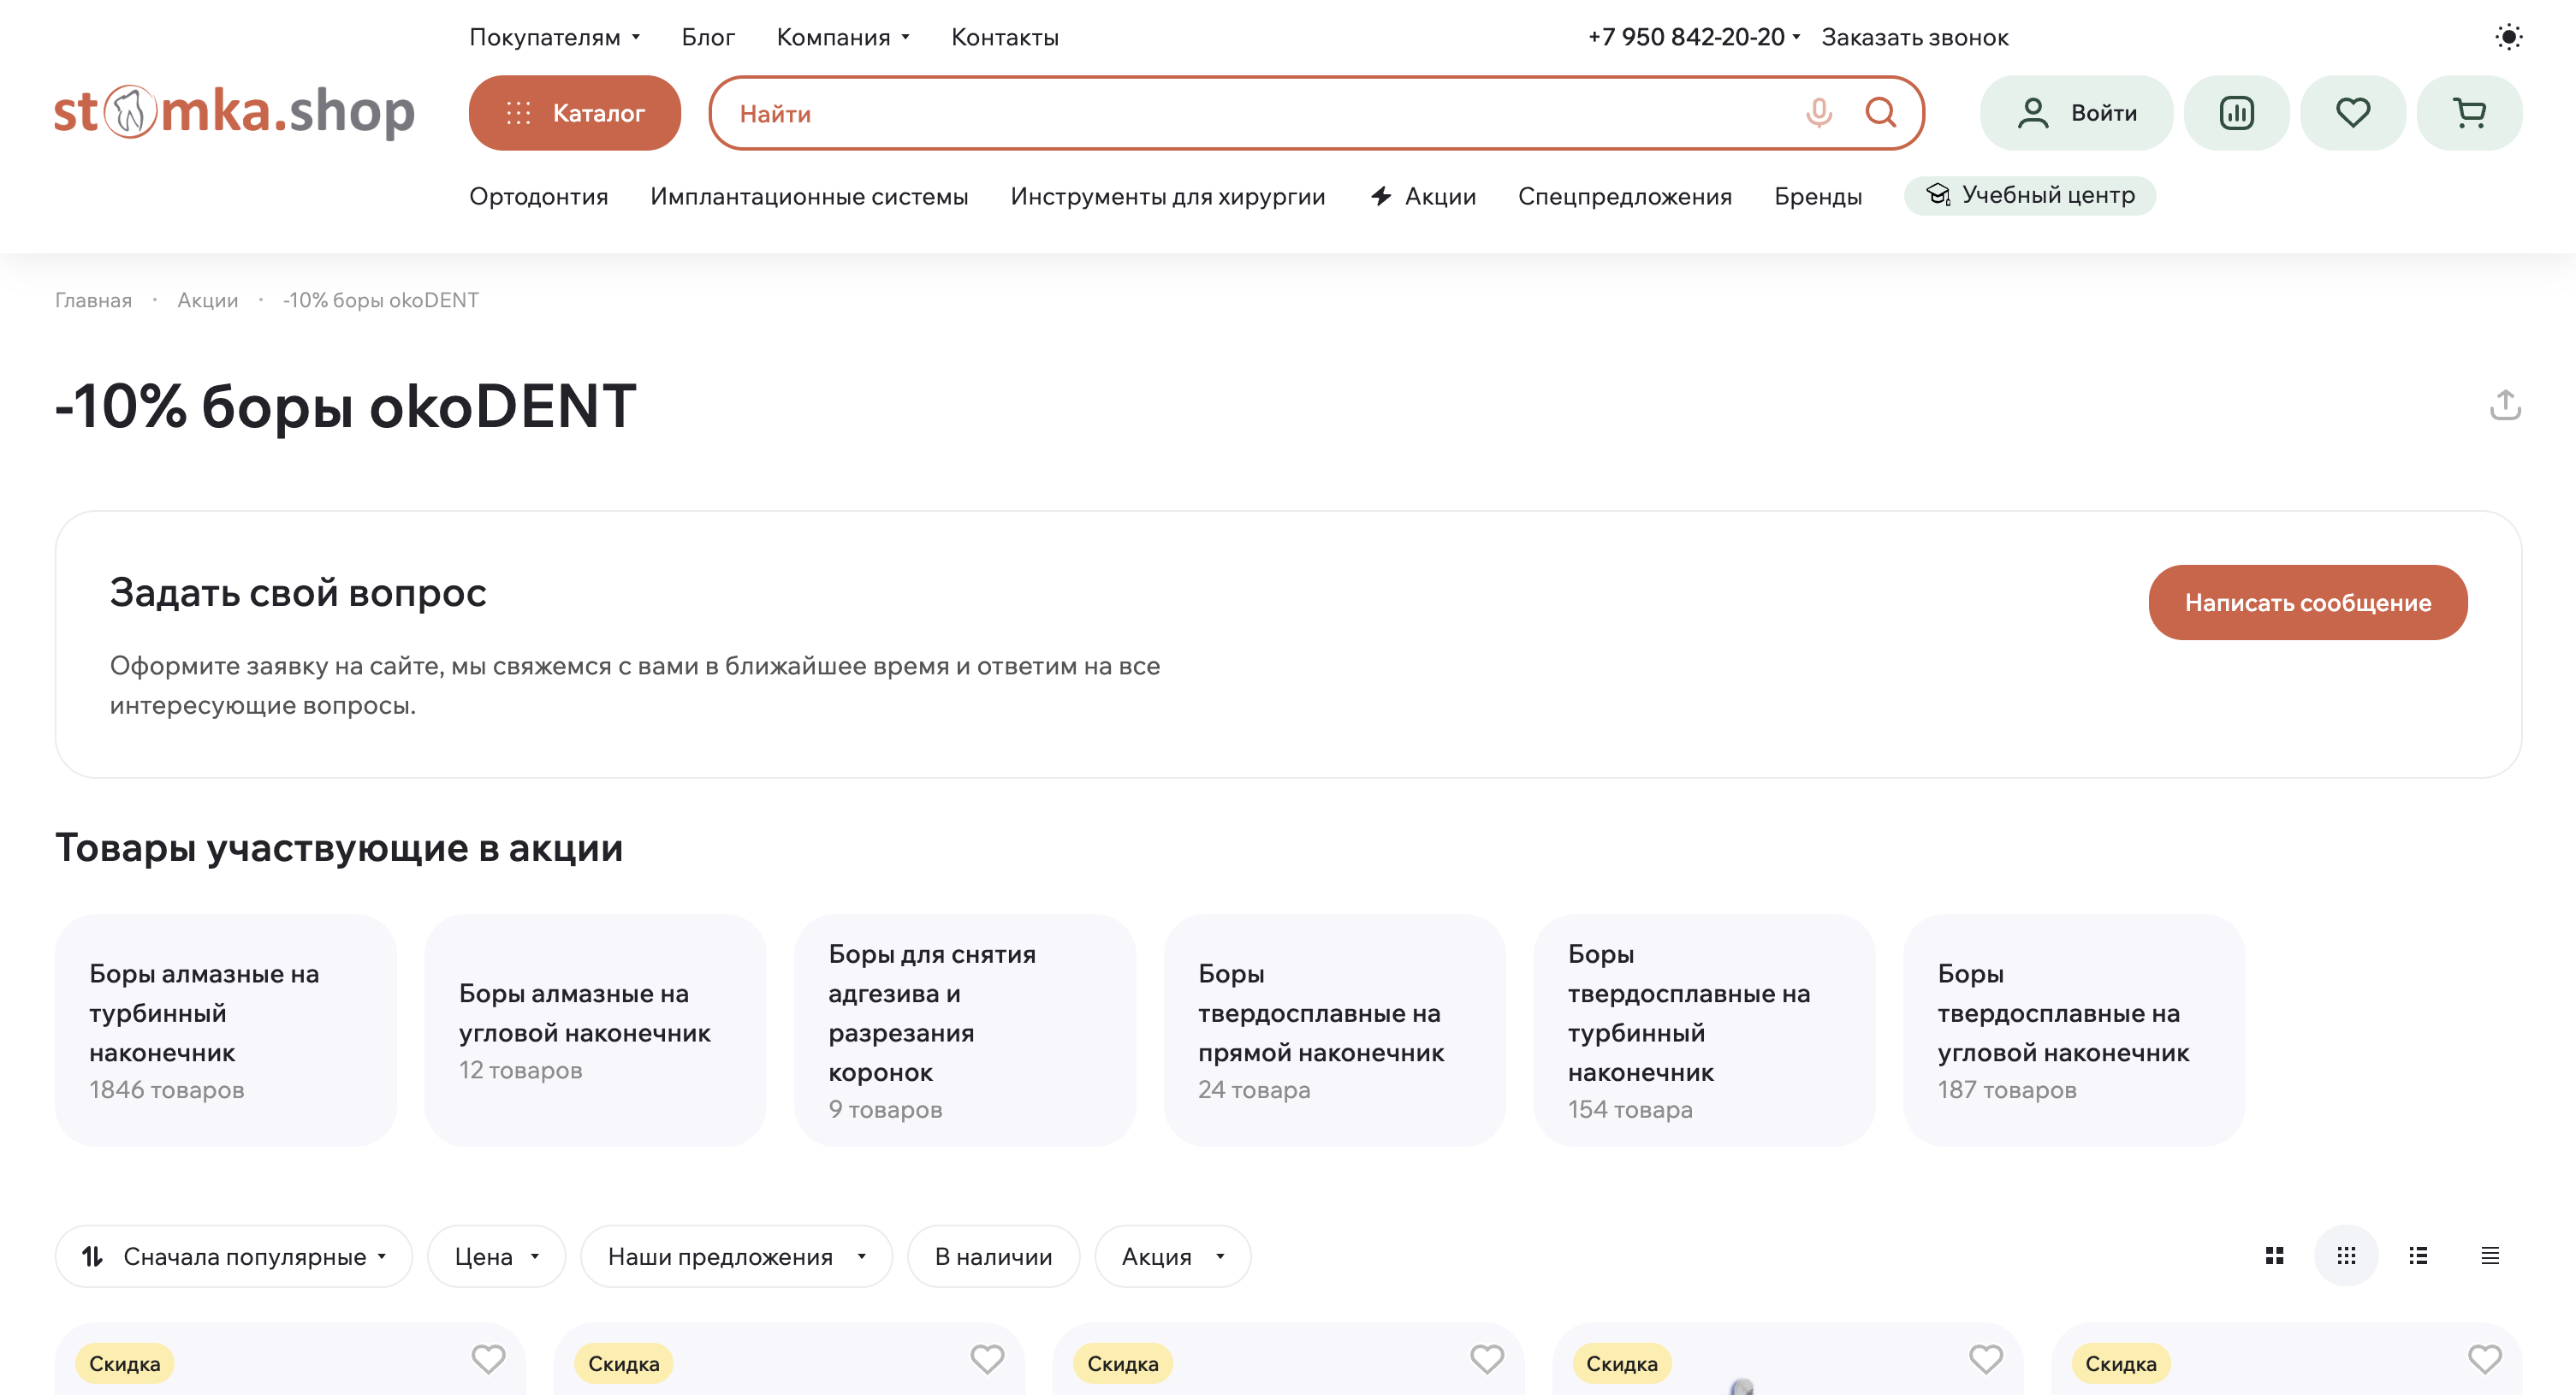The width and height of the screenshot is (2576, 1395).
Task: Click the Войти login button
Action: coord(2076,113)
